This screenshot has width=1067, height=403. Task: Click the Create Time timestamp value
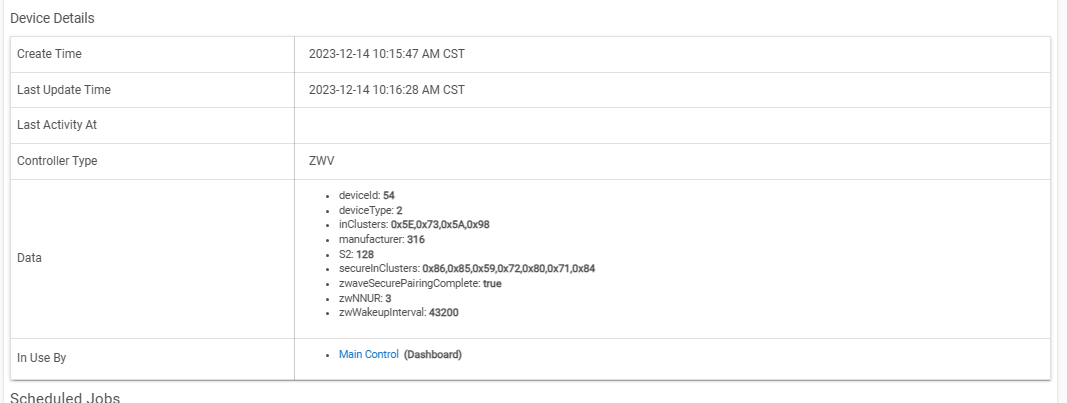coord(387,54)
